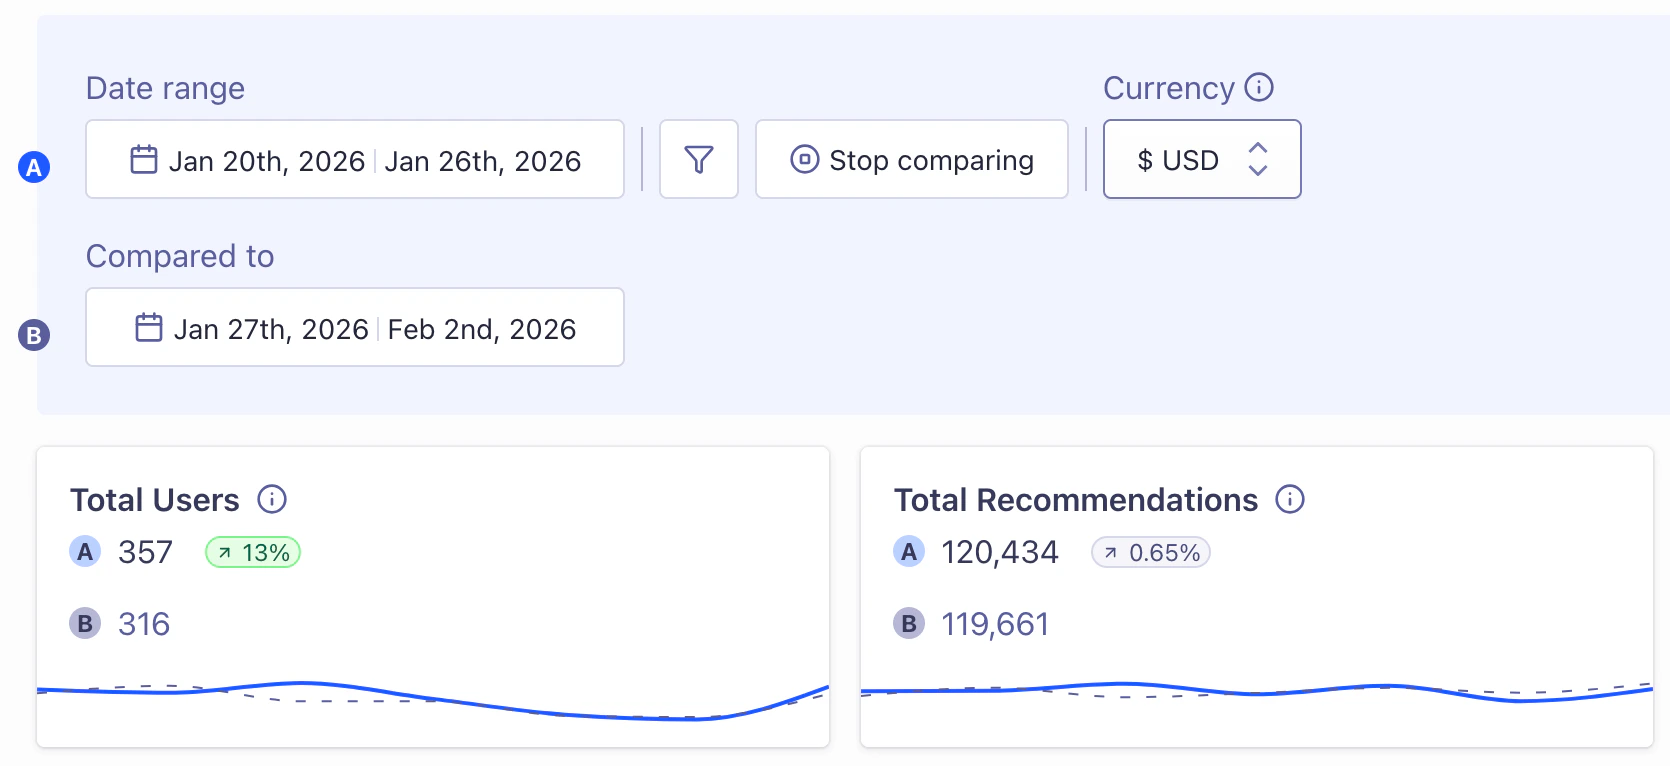The height and width of the screenshot is (766, 1670).
Task: Click the upward arrow inside the 13% badge
Action: coord(224,551)
